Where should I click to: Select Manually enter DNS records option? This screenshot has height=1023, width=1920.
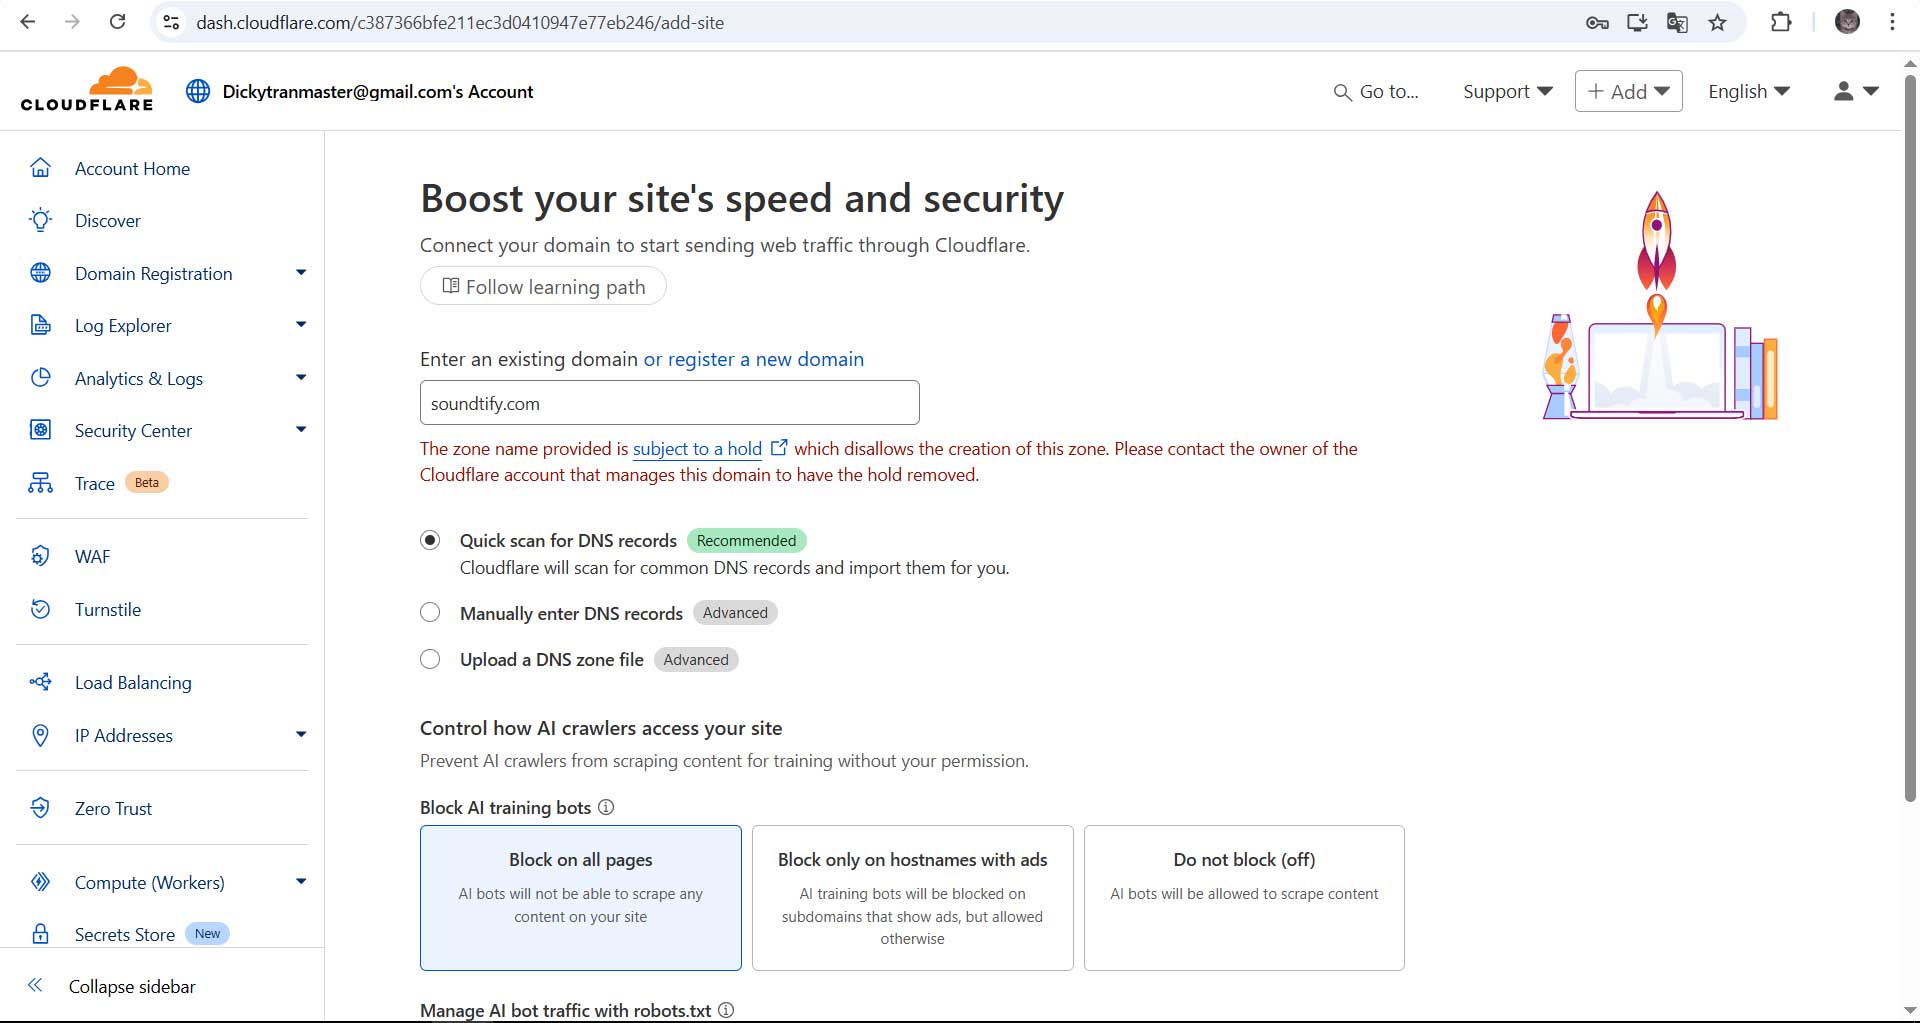point(430,612)
